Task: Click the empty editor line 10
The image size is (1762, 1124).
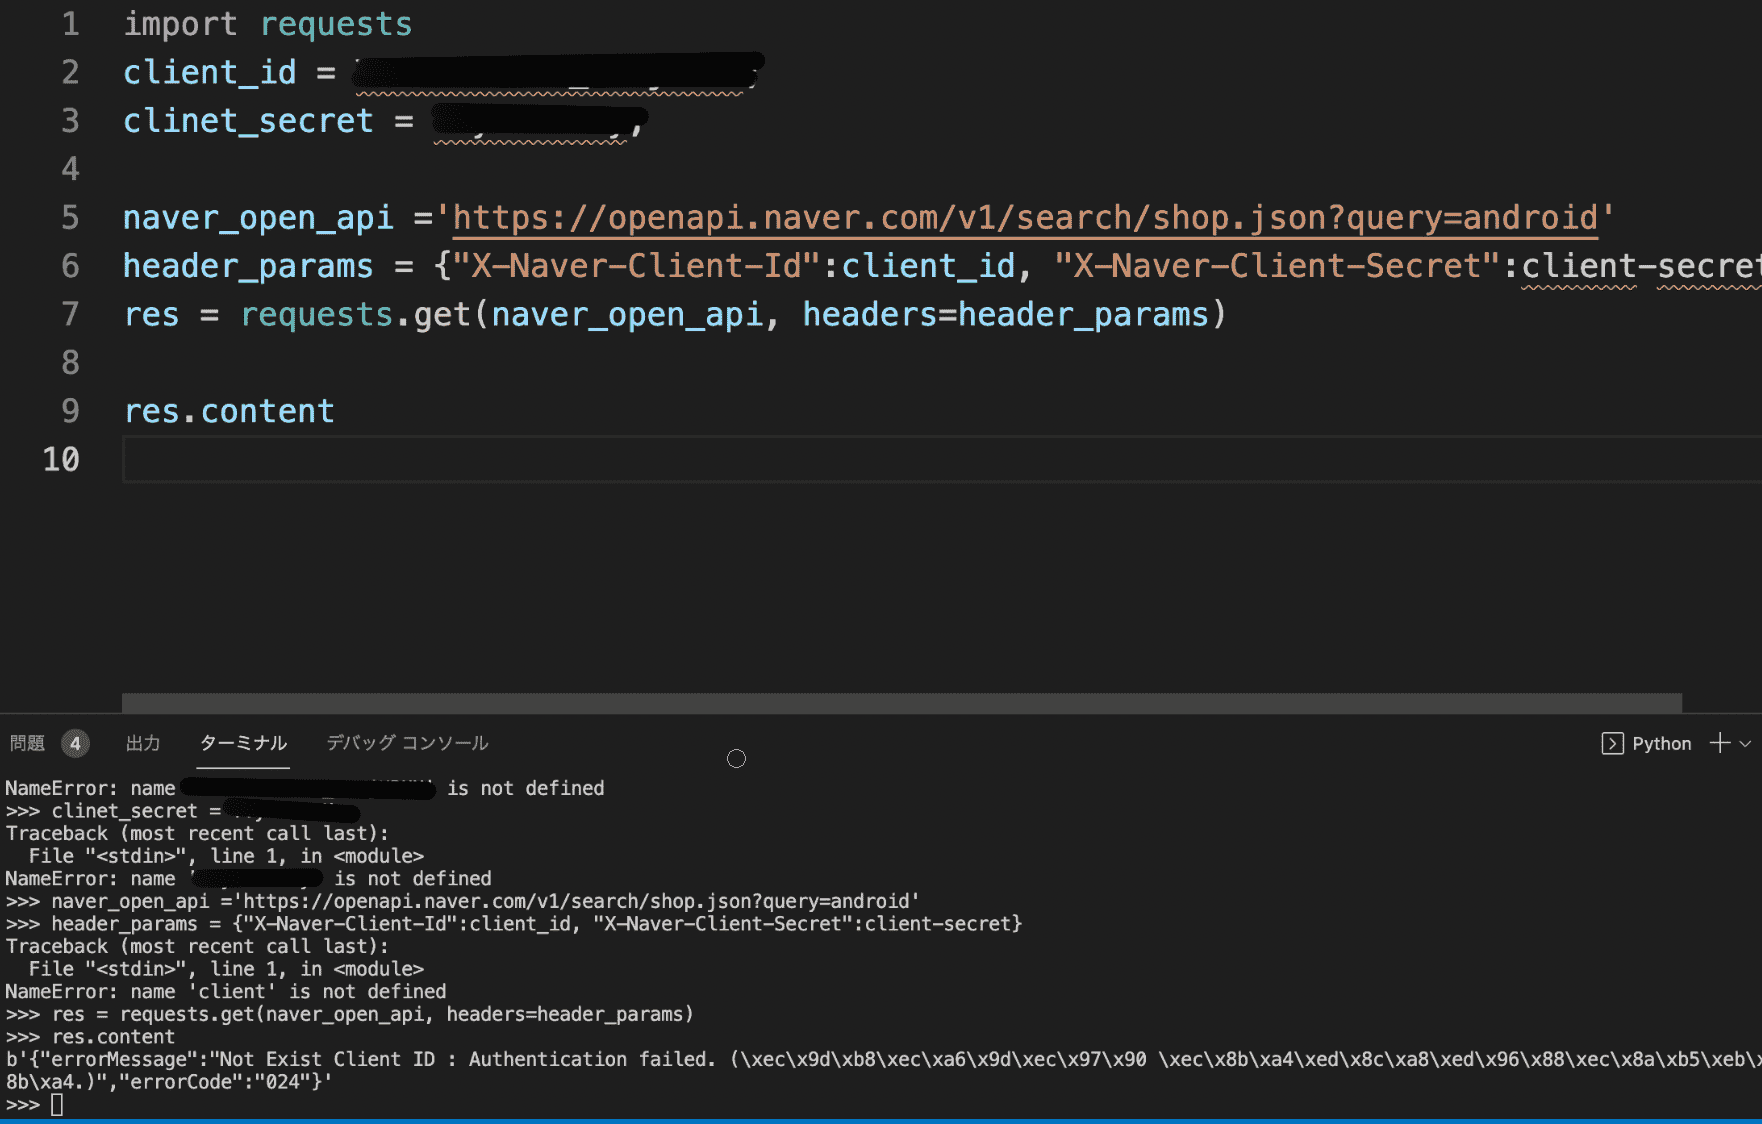Action: coord(900,460)
